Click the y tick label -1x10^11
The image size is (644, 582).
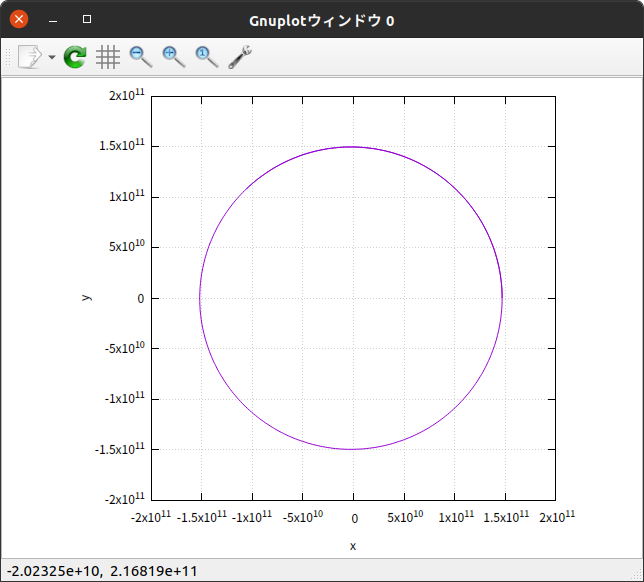pos(124,398)
